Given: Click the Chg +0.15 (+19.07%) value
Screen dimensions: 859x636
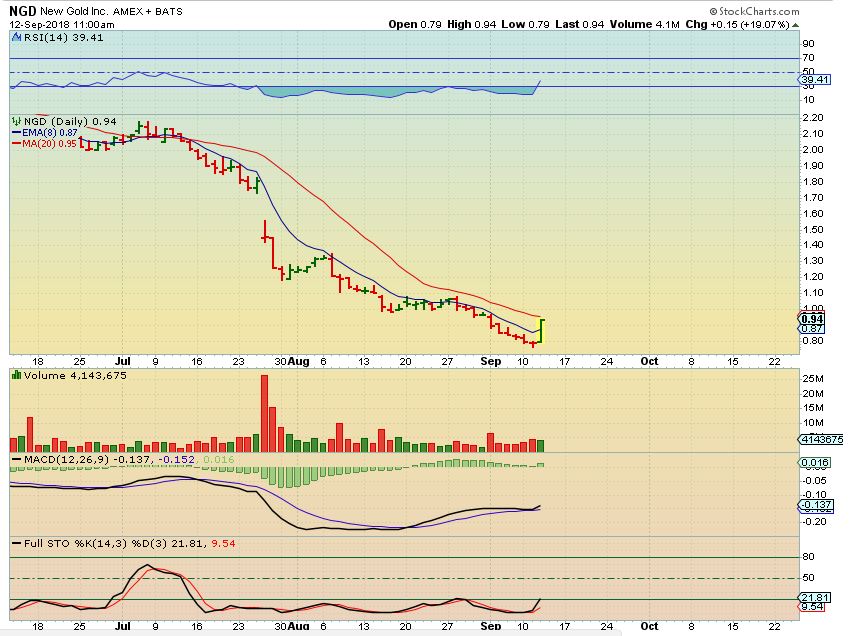Looking at the screenshot, I should [737, 24].
